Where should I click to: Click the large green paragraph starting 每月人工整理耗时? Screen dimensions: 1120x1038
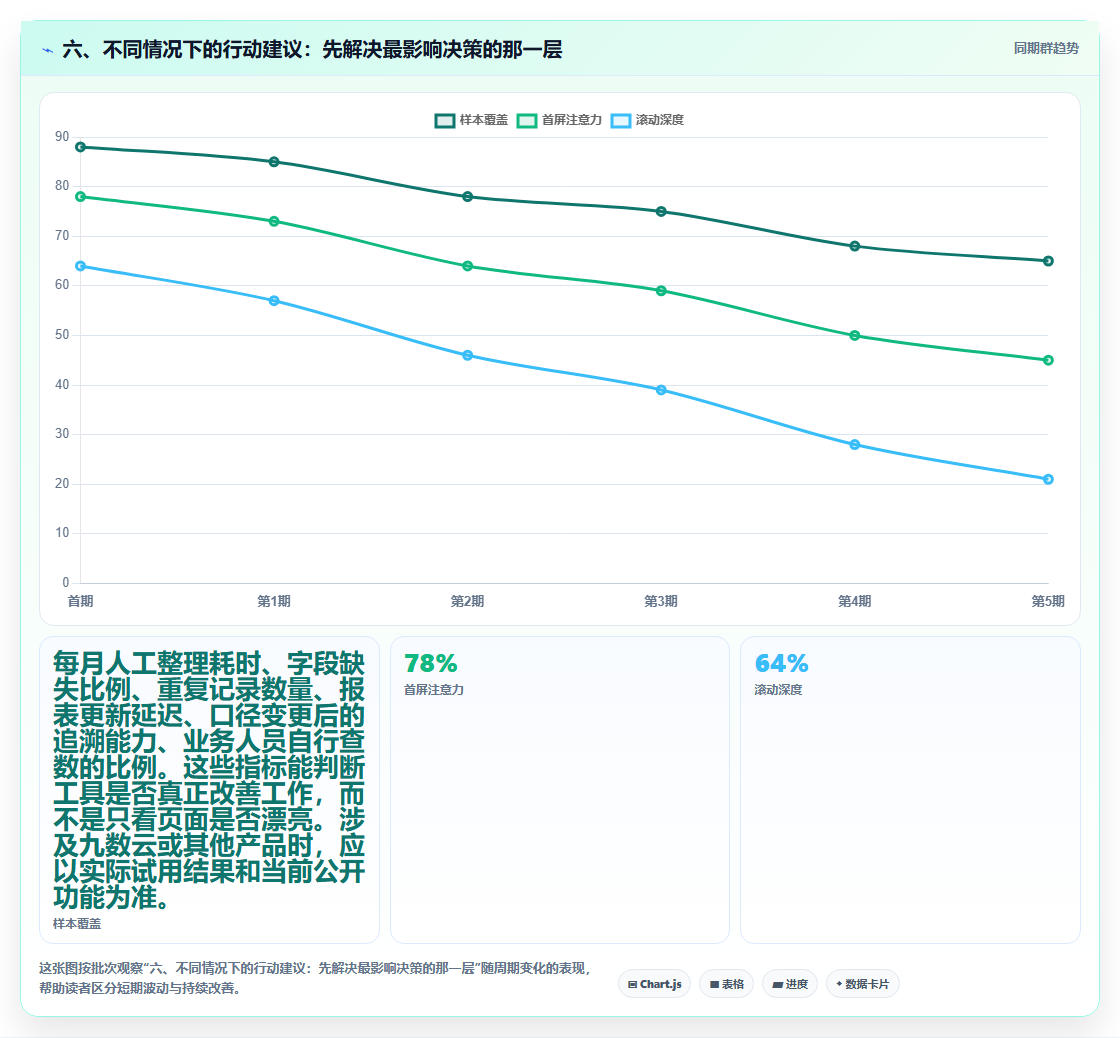coord(209,781)
